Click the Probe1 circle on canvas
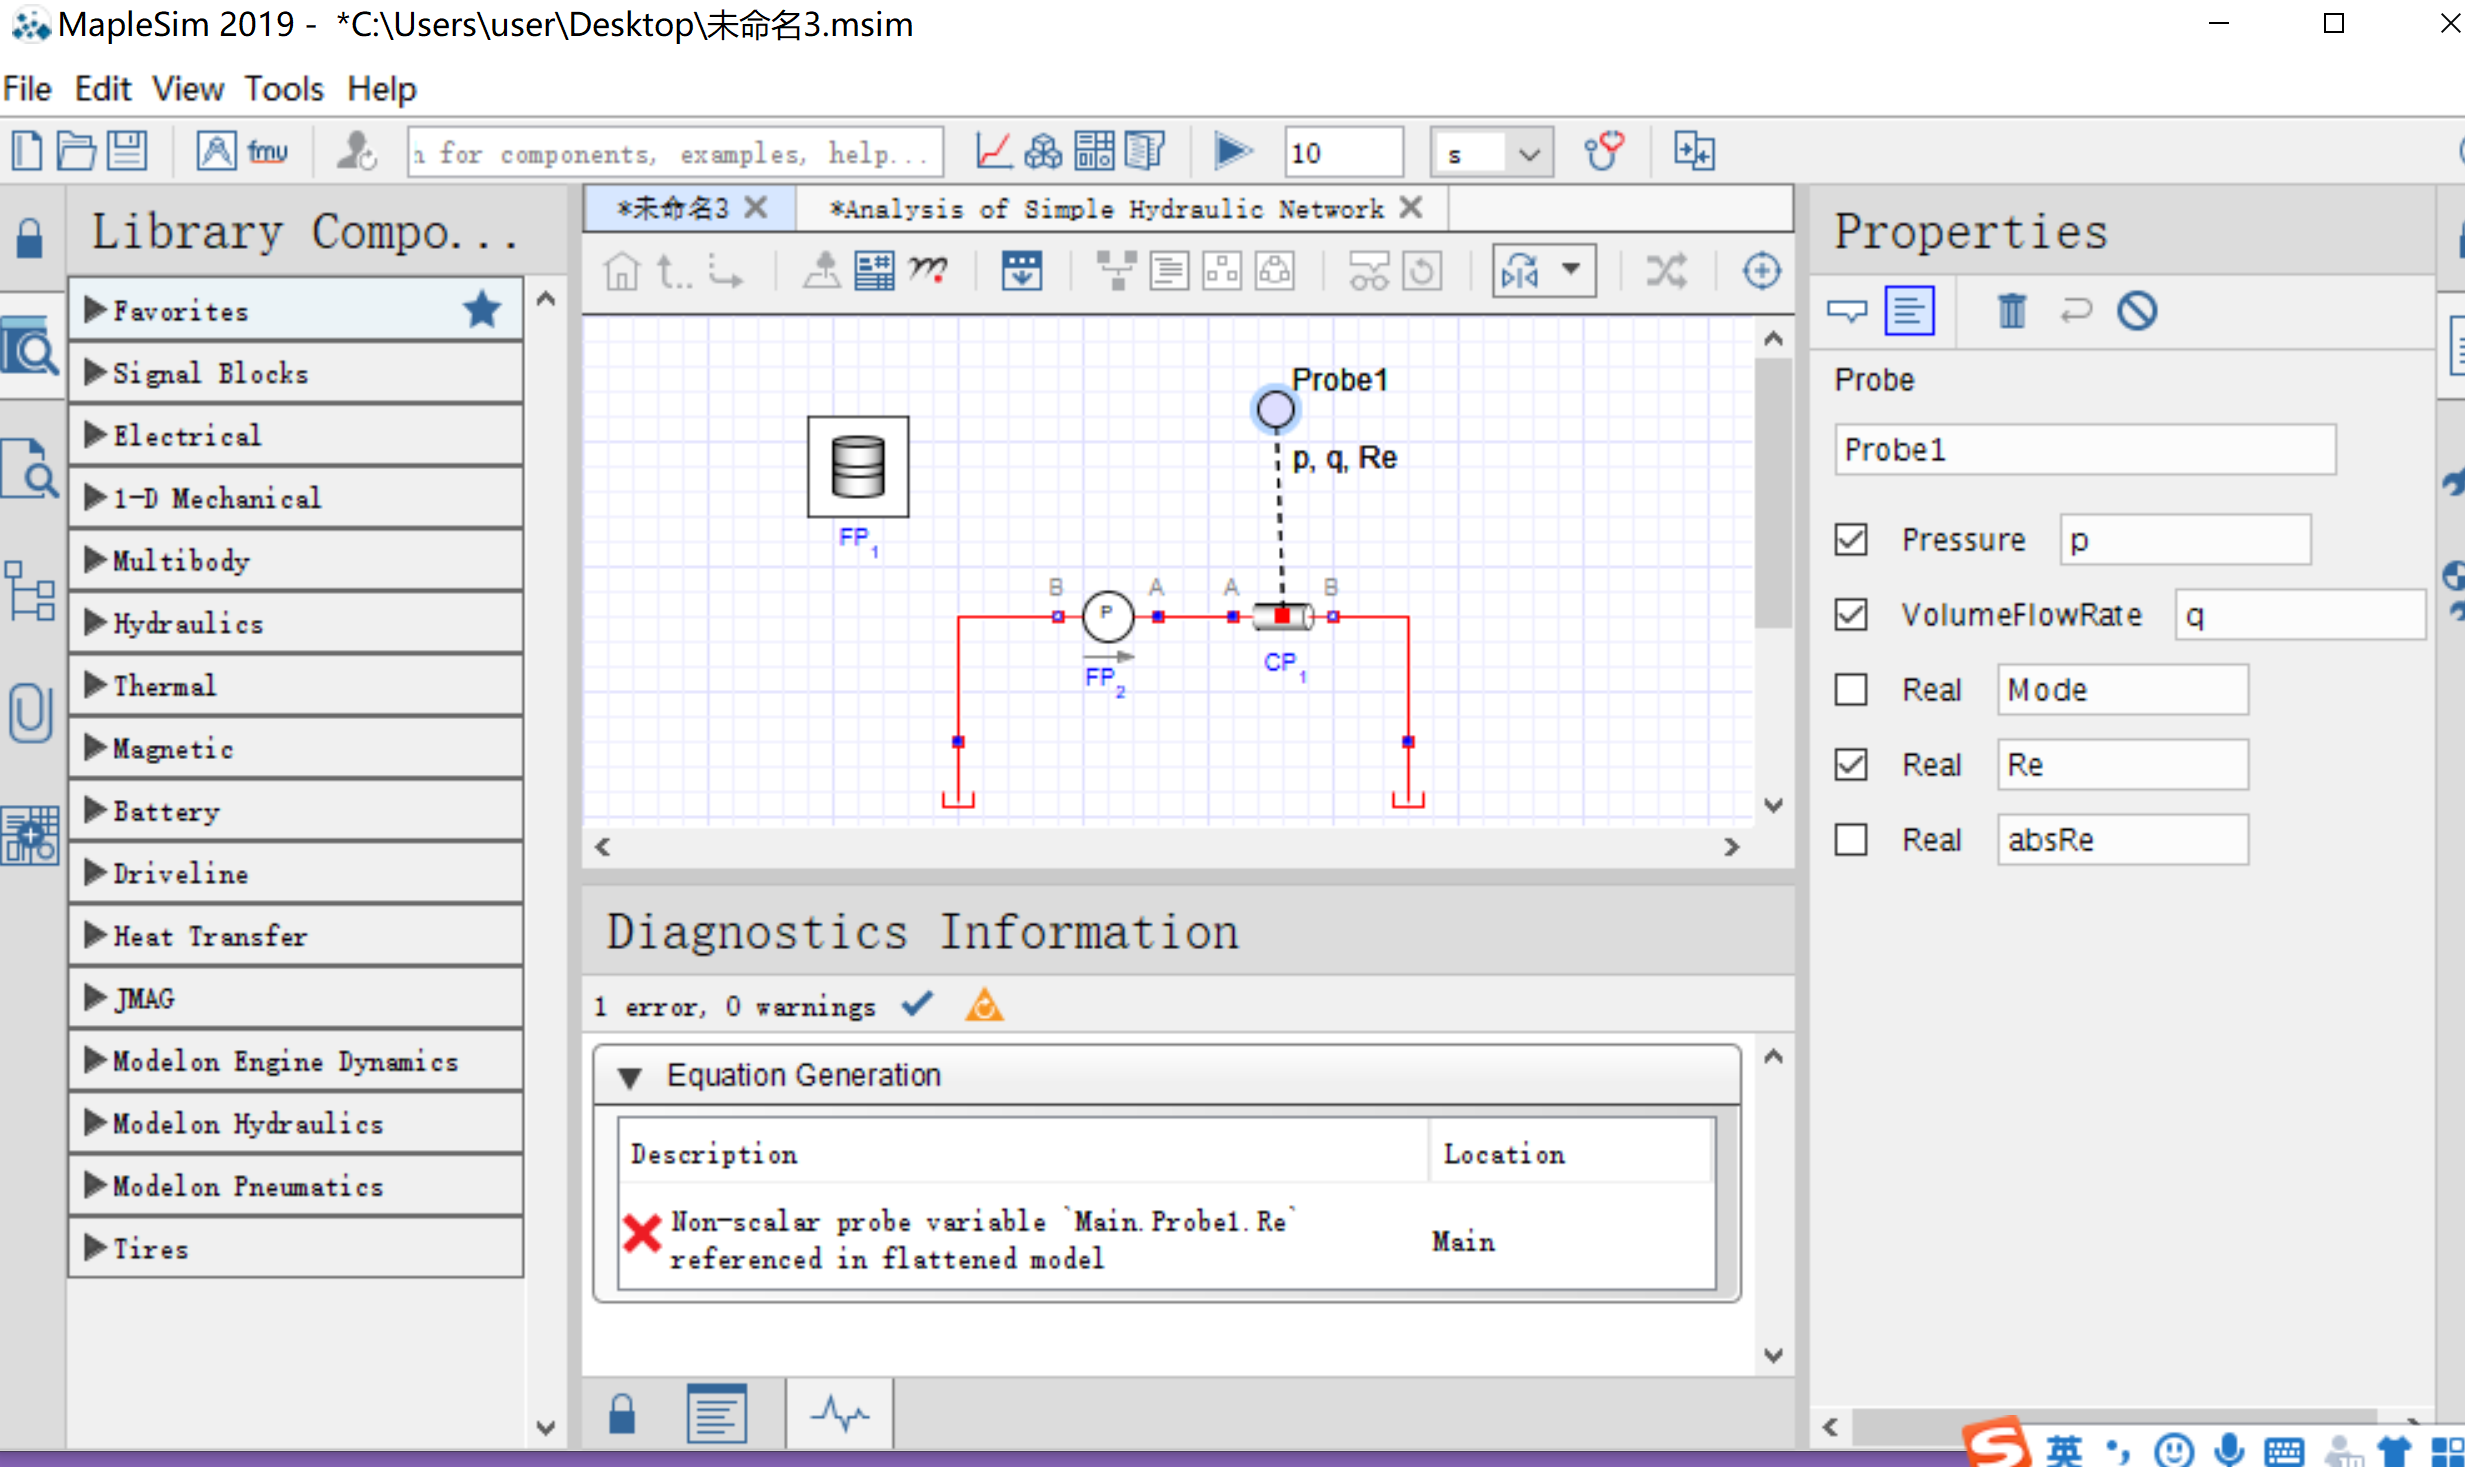Viewport: 2465px width, 1467px height. 1274,409
